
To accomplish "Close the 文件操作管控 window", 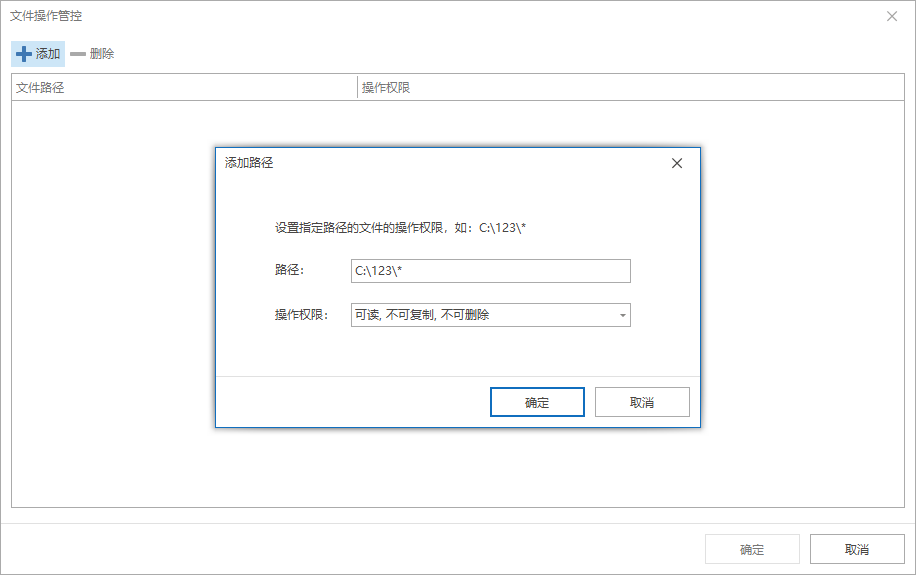I will [891, 16].
